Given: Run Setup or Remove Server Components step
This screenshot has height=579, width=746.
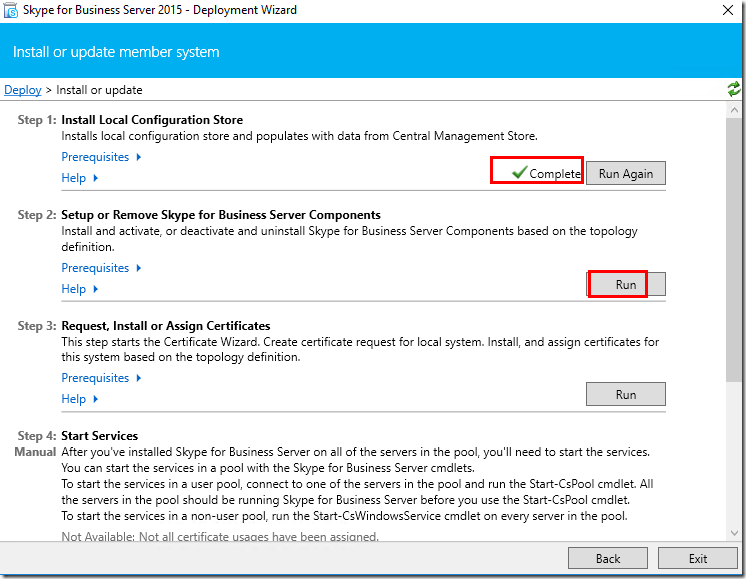Looking at the screenshot, I should pos(626,284).
